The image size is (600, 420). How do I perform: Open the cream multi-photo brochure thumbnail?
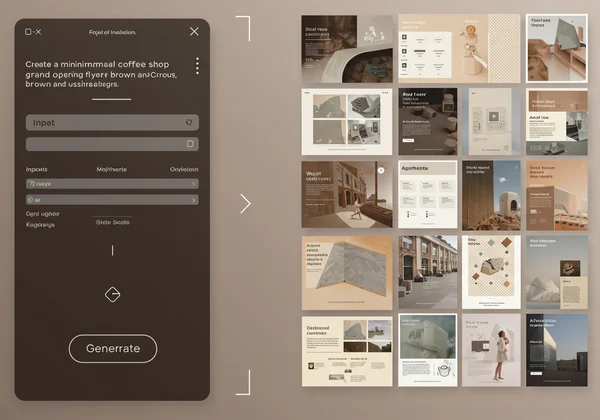pos(347,351)
